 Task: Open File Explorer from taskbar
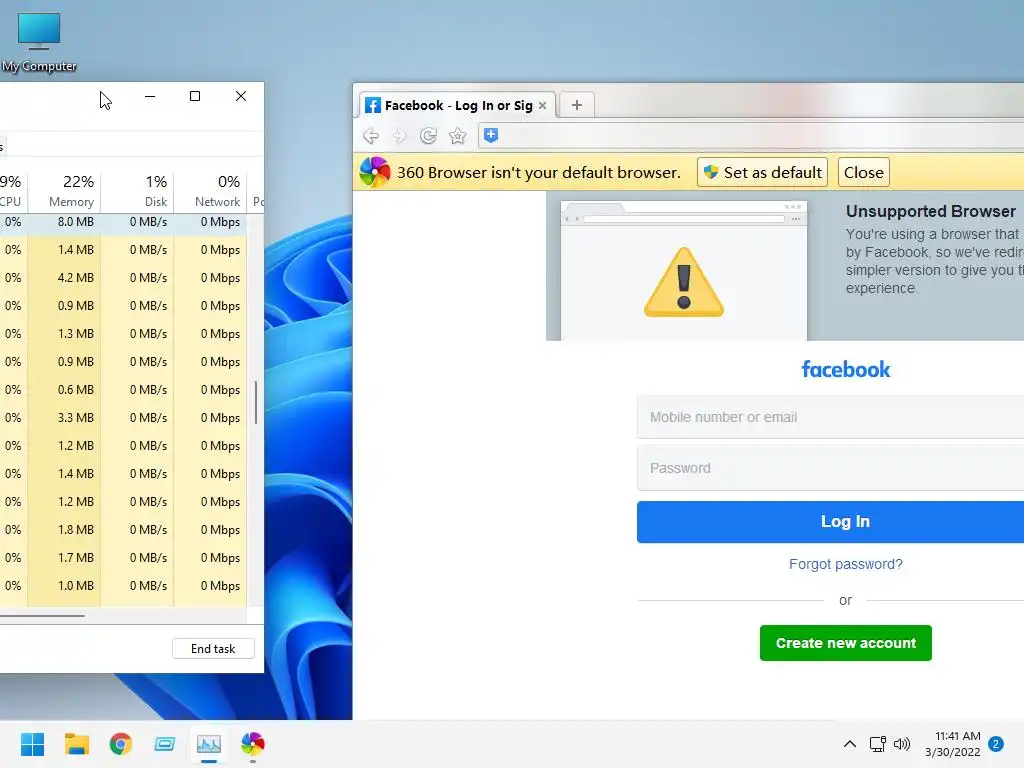point(76,744)
